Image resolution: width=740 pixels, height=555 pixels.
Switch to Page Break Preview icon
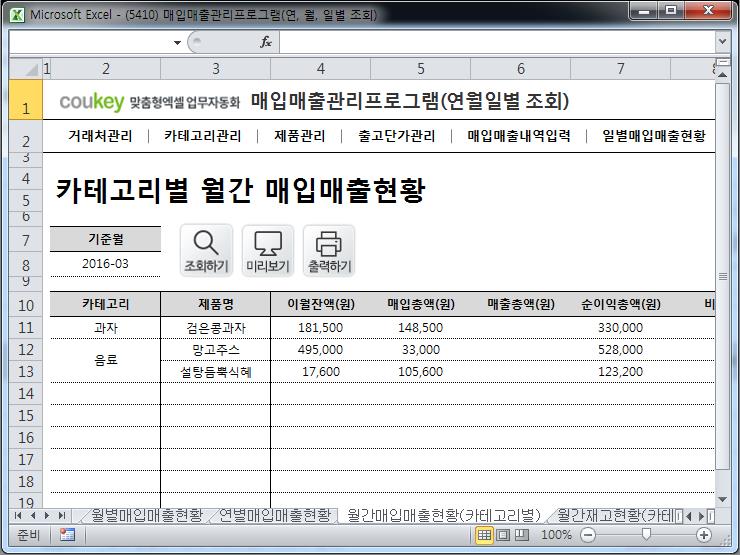click(521, 535)
